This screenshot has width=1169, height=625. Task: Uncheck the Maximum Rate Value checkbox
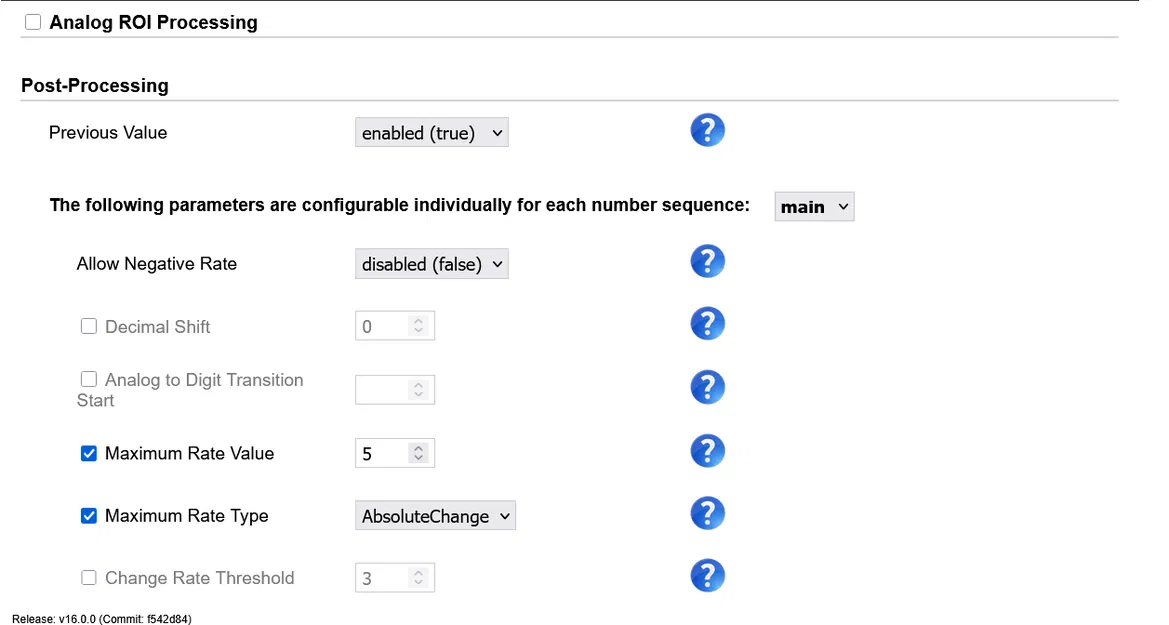click(x=89, y=453)
